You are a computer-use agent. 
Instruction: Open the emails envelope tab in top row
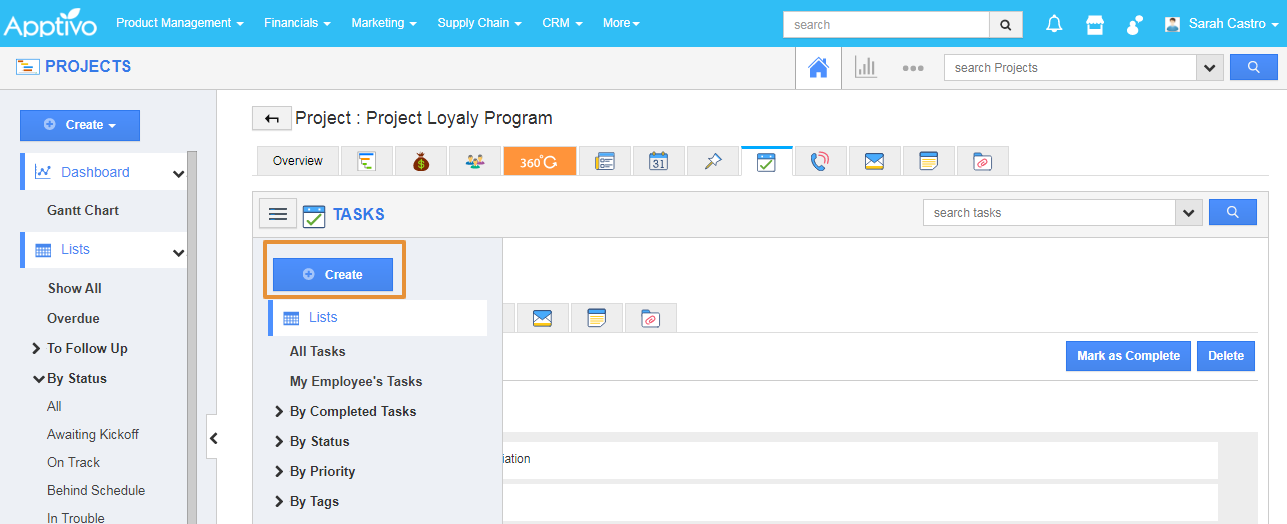tap(875, 161)
